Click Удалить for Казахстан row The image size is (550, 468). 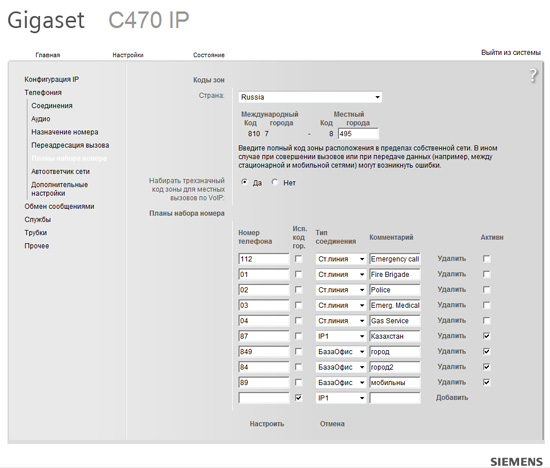(x=451, y=336)
